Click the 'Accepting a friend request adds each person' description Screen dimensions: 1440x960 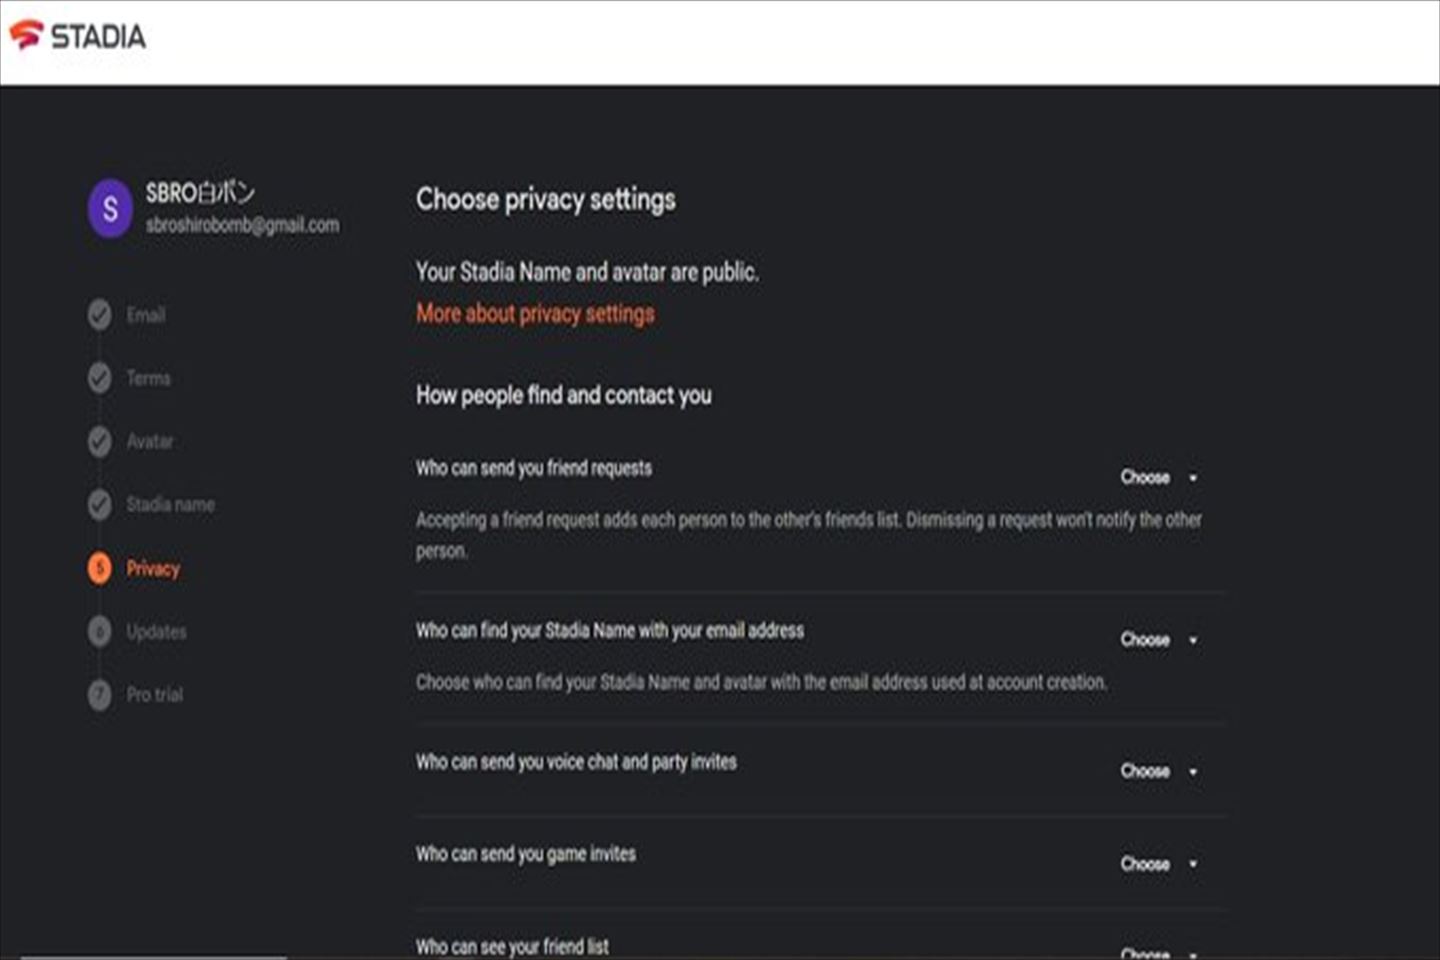(x=809, y=535)
